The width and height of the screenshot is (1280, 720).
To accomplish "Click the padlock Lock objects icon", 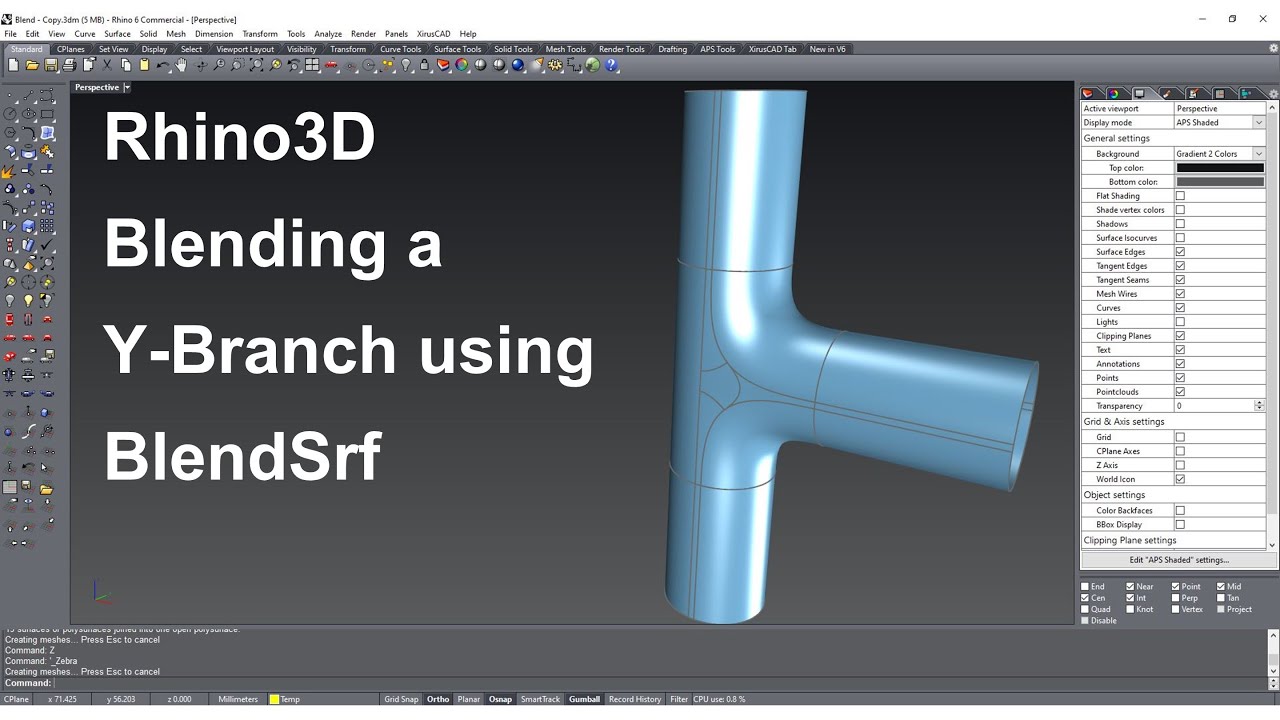I will pos(424,65).
